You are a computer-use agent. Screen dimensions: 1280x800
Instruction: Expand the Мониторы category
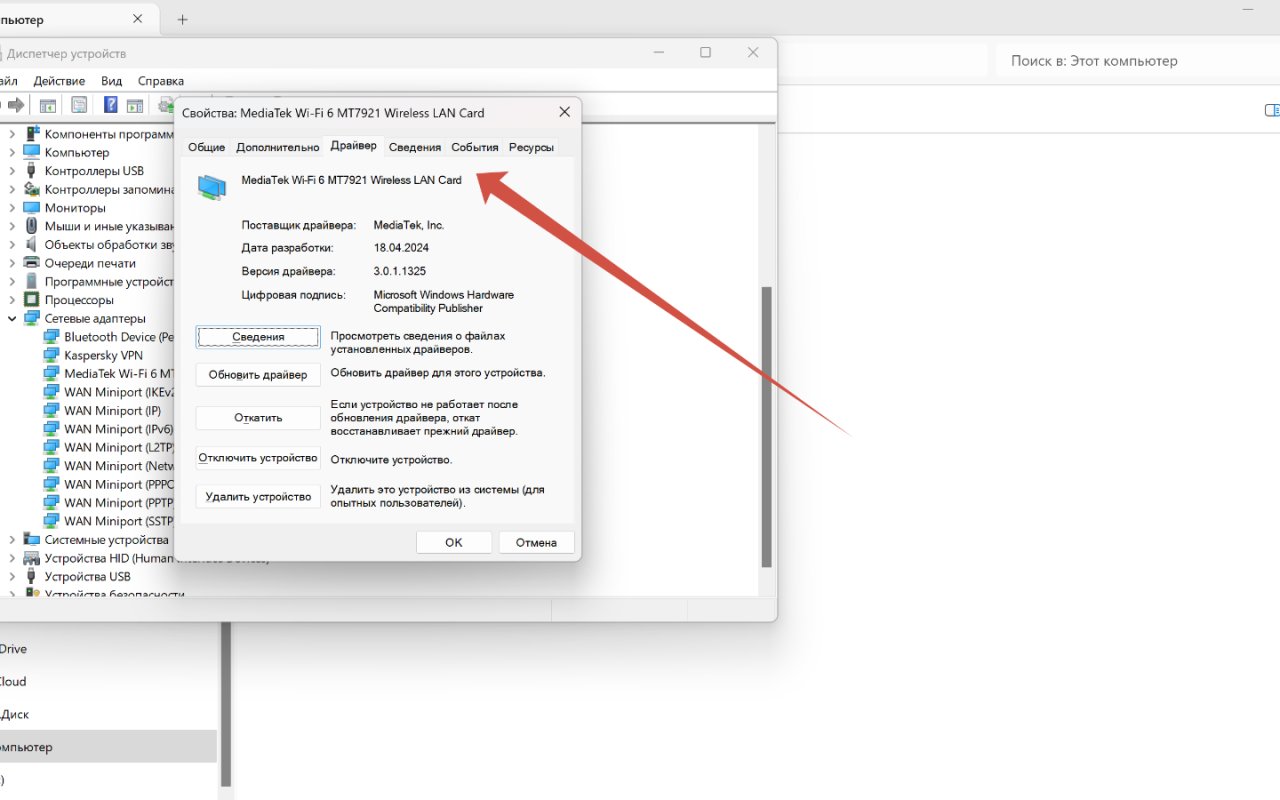[12, 208]
